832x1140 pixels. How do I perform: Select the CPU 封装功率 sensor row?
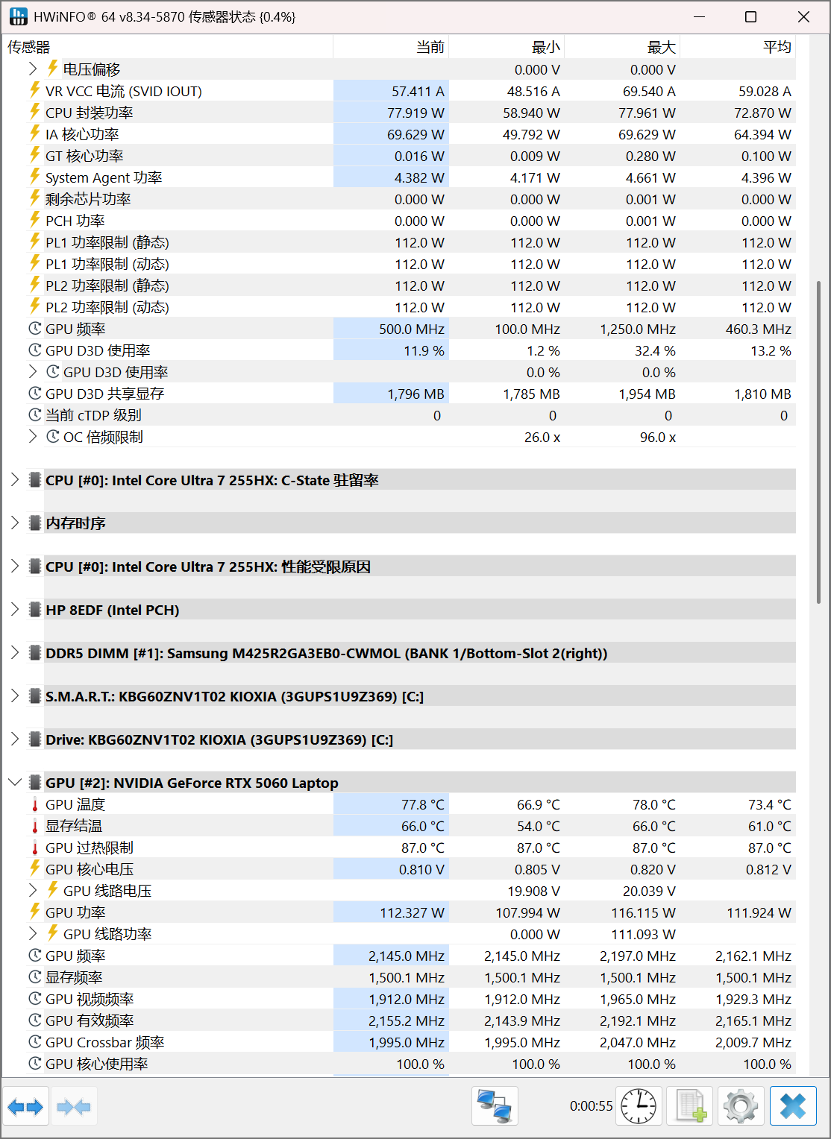pyautogui.click(x=411, y=113)
